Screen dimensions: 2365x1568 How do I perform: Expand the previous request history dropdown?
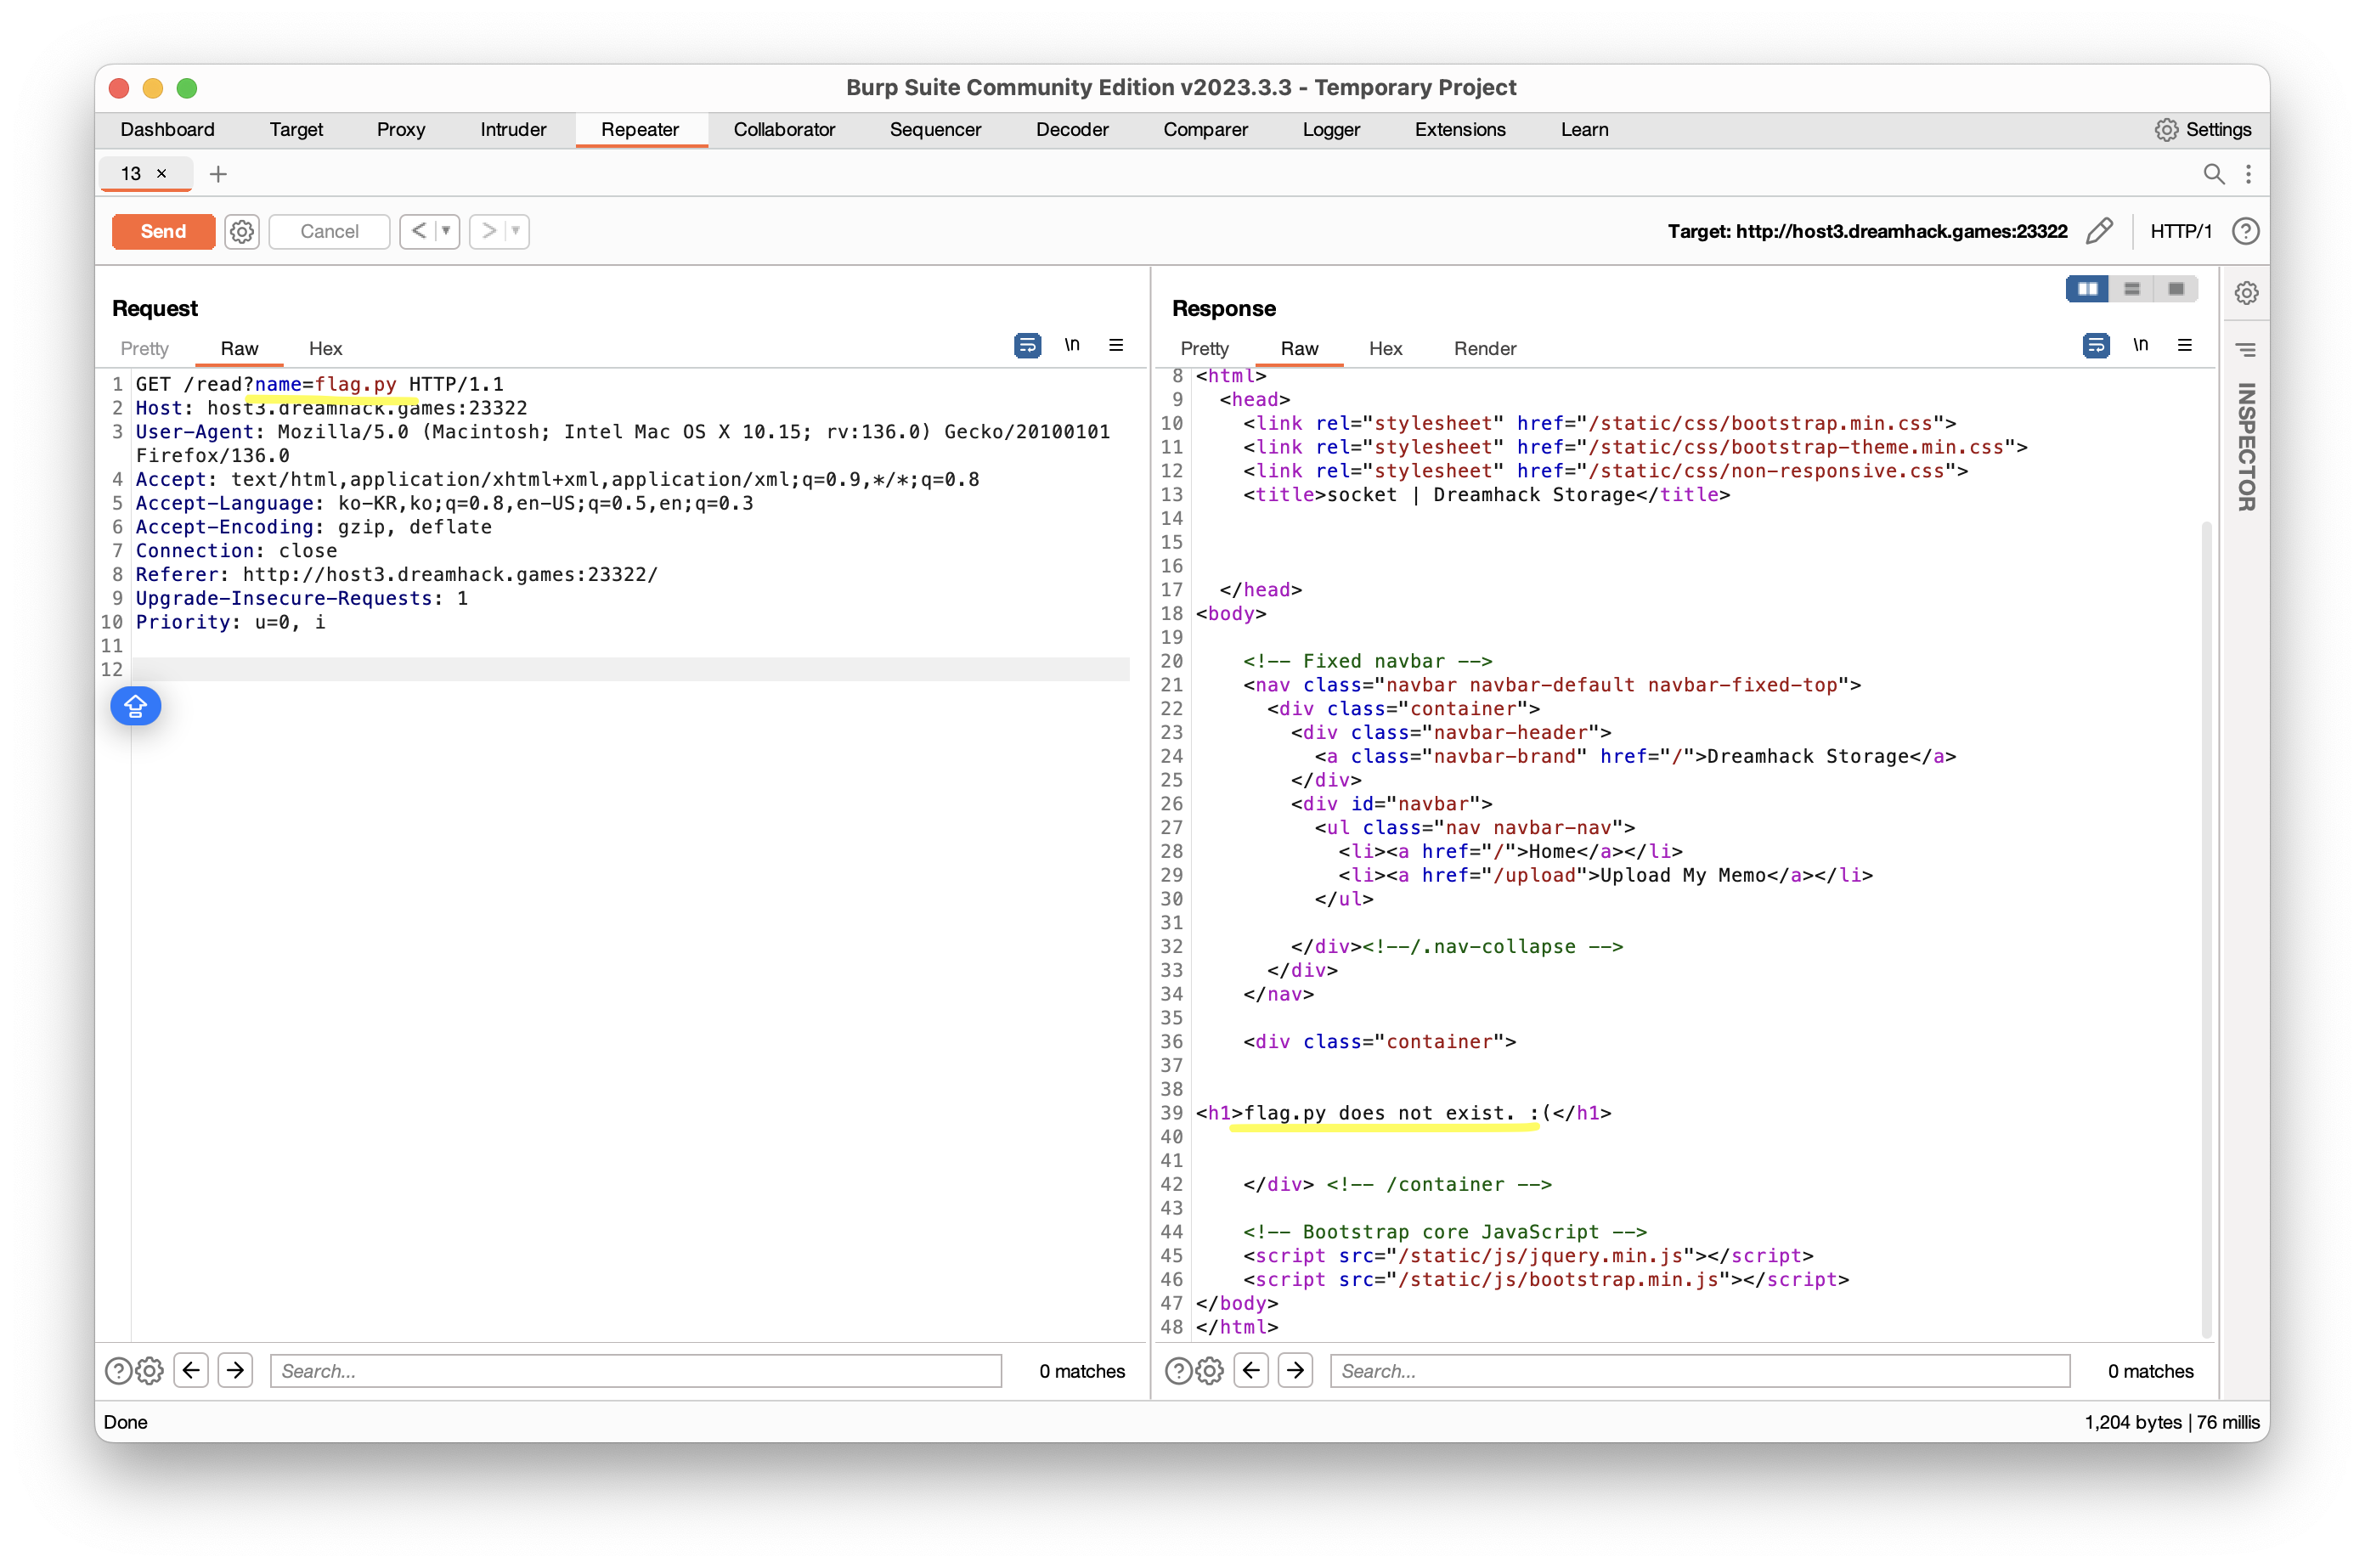tap(446, 232)
